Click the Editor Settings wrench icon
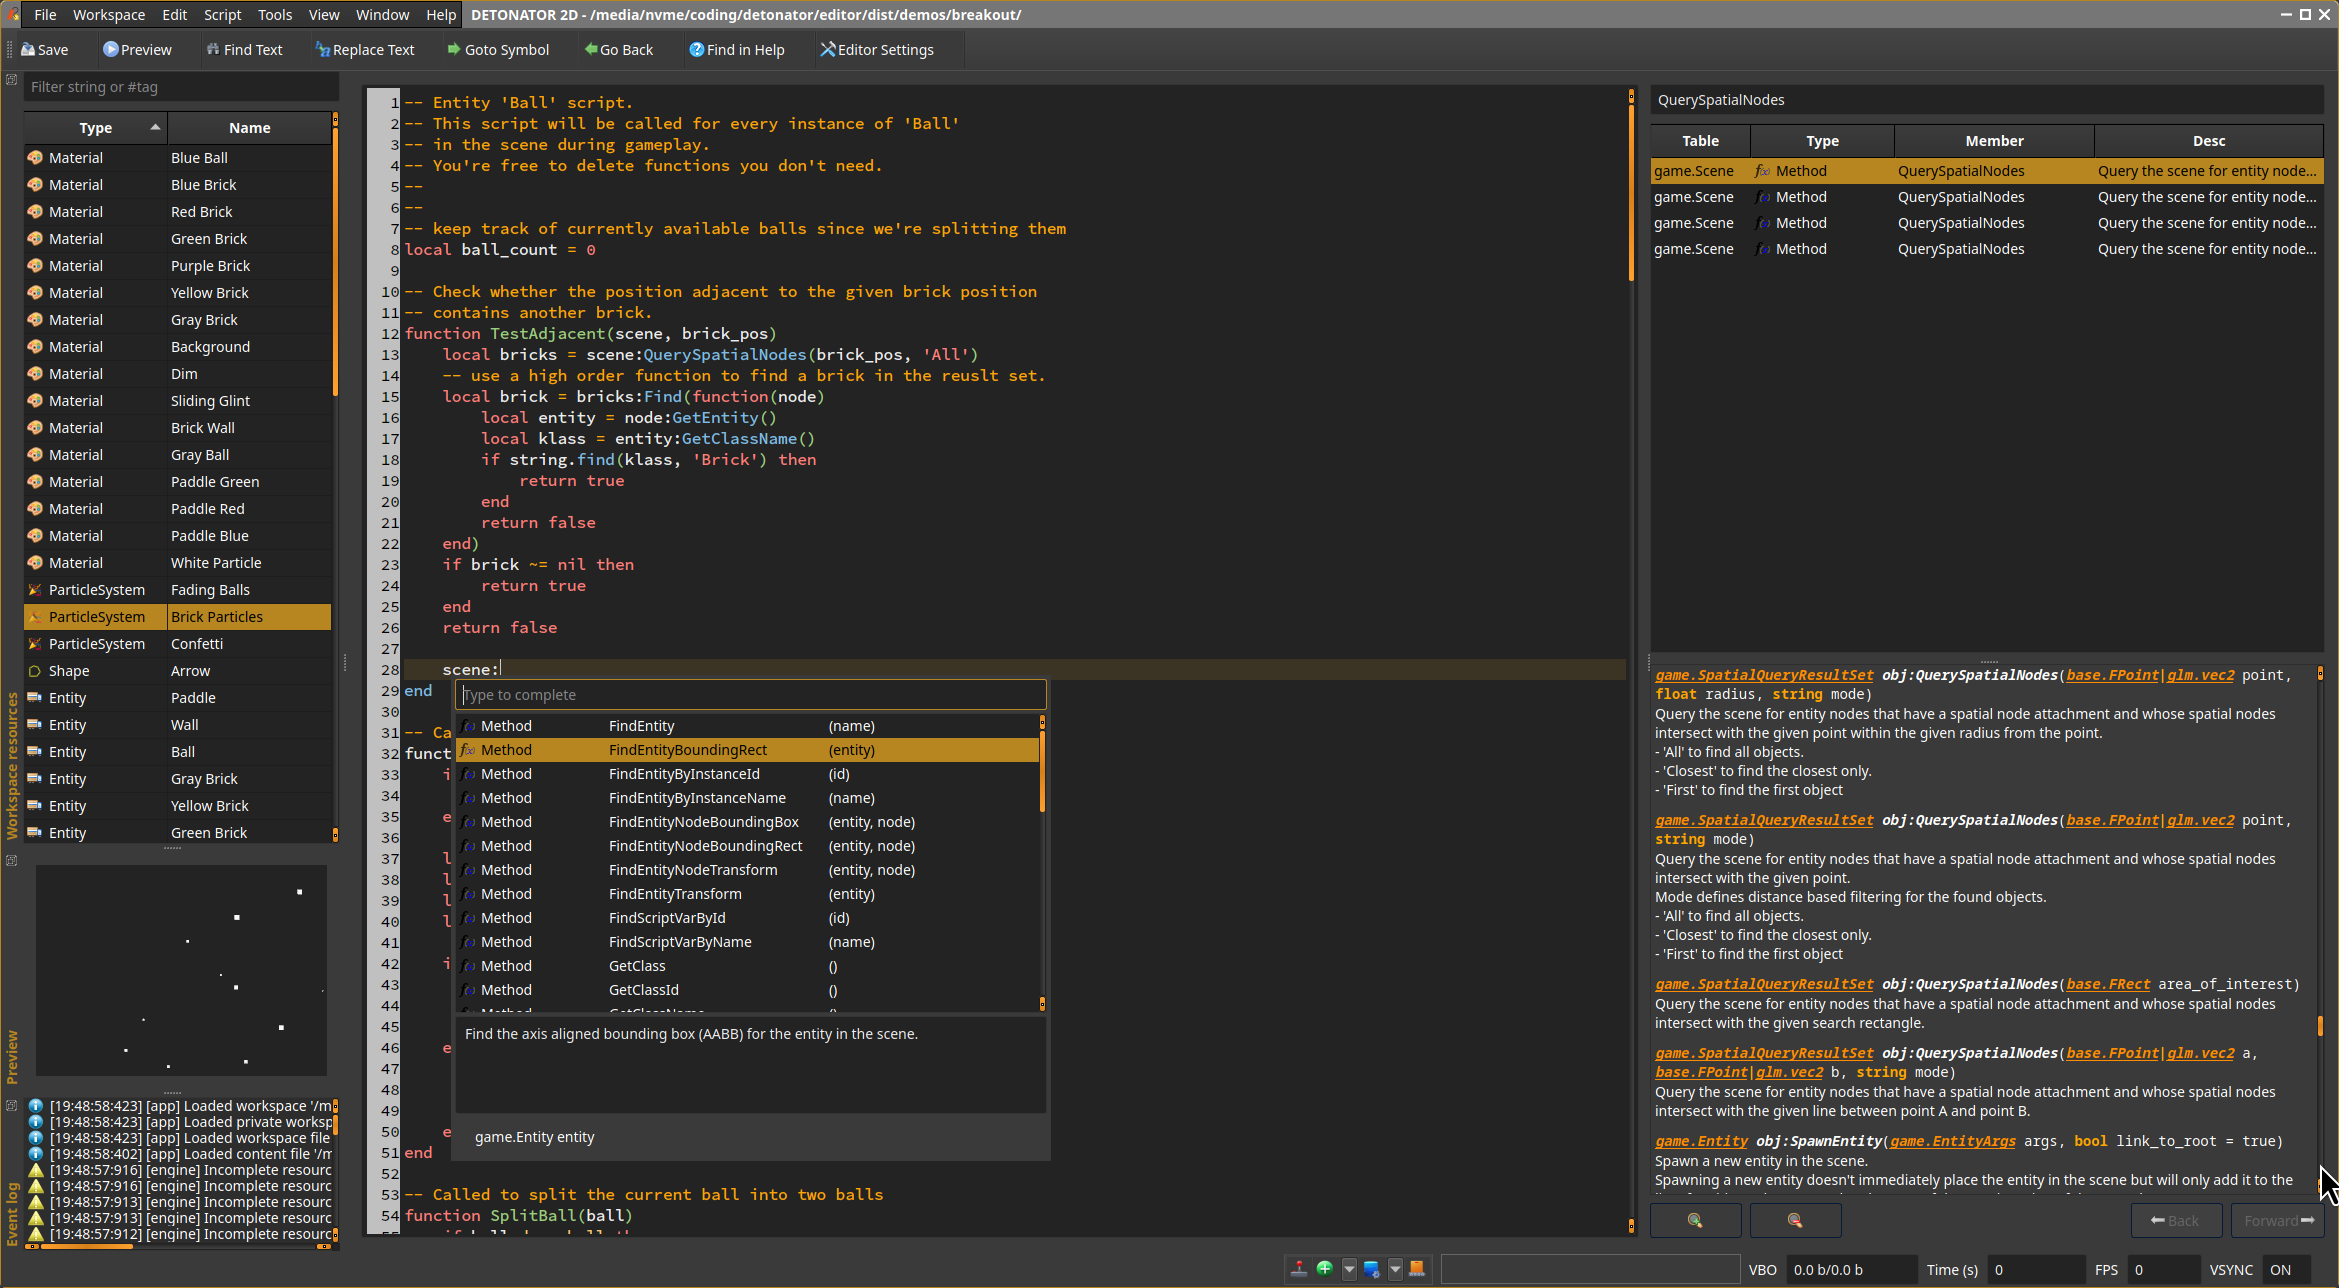Screen dimensions: 2339x1288 [x=827, y=50]
